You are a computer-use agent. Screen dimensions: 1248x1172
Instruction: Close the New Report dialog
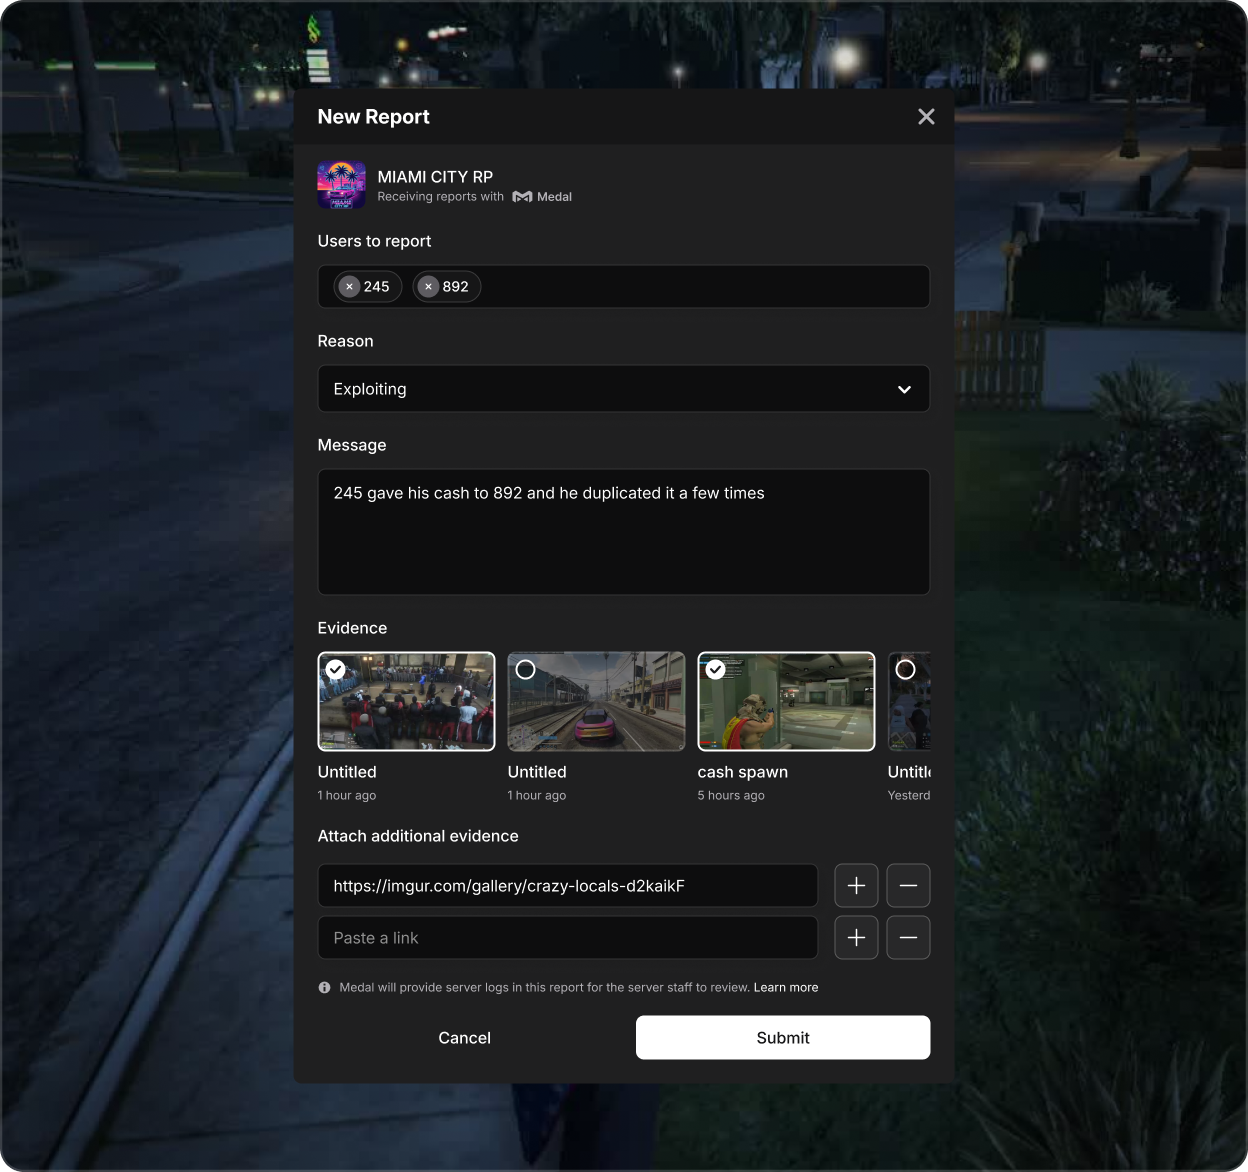926,117
